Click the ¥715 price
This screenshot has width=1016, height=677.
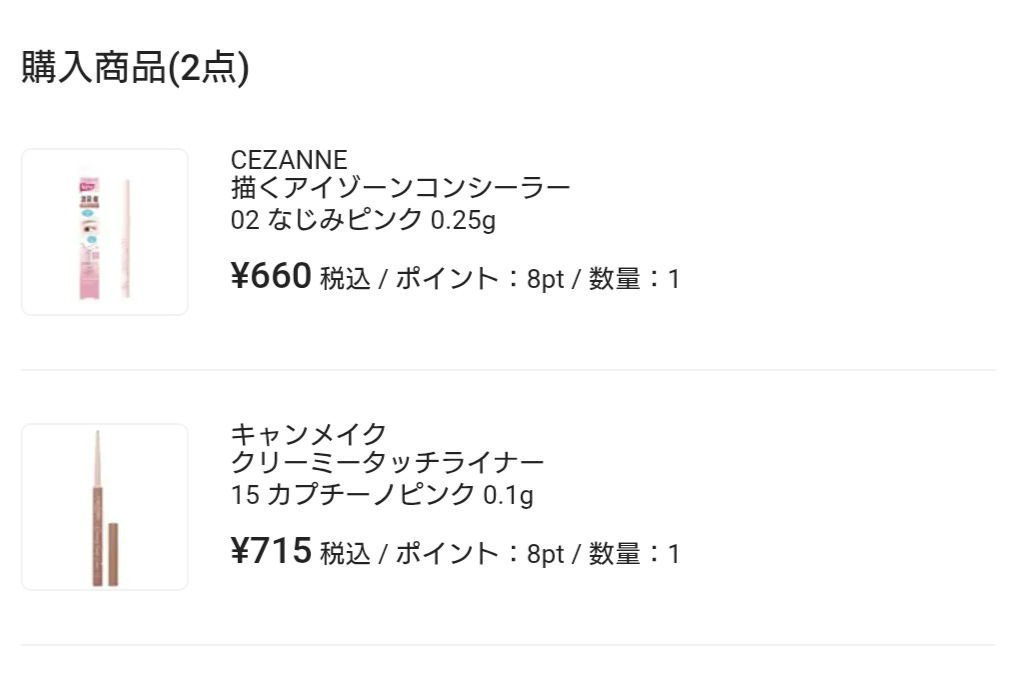(x=272, y=551)
